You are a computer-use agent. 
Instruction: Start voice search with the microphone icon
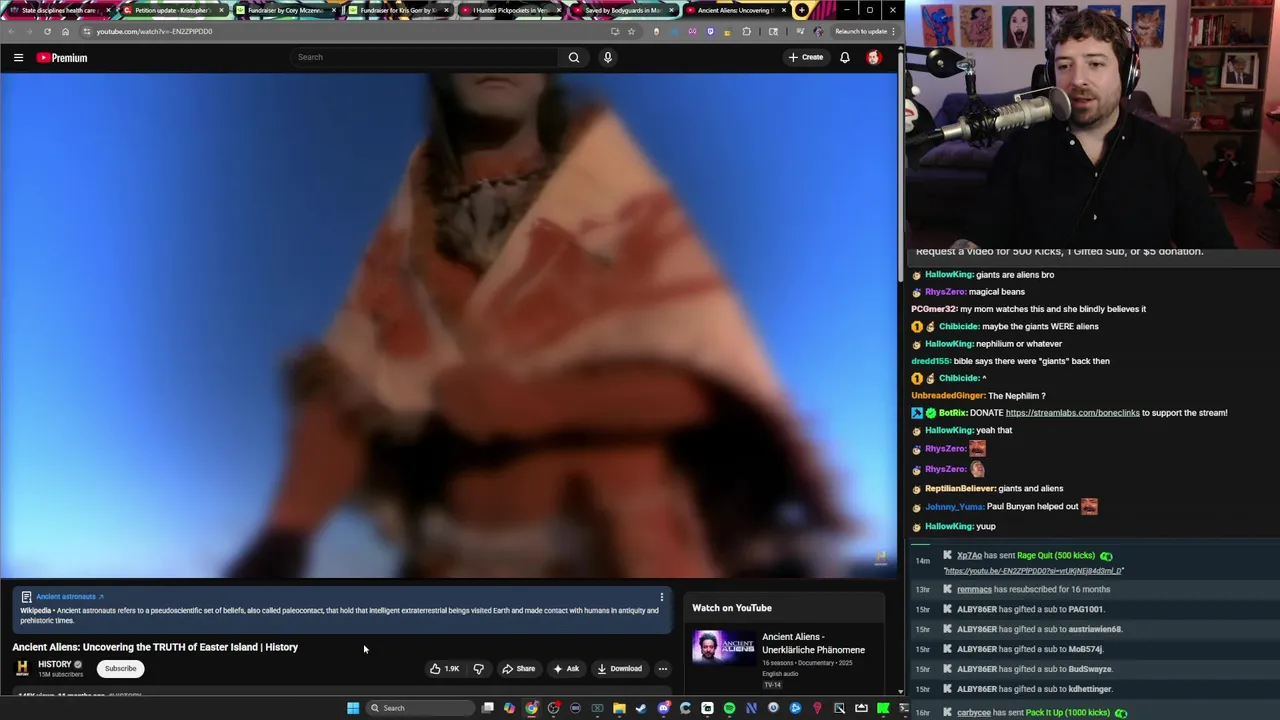pyautogui.click(x=607, y=57)
